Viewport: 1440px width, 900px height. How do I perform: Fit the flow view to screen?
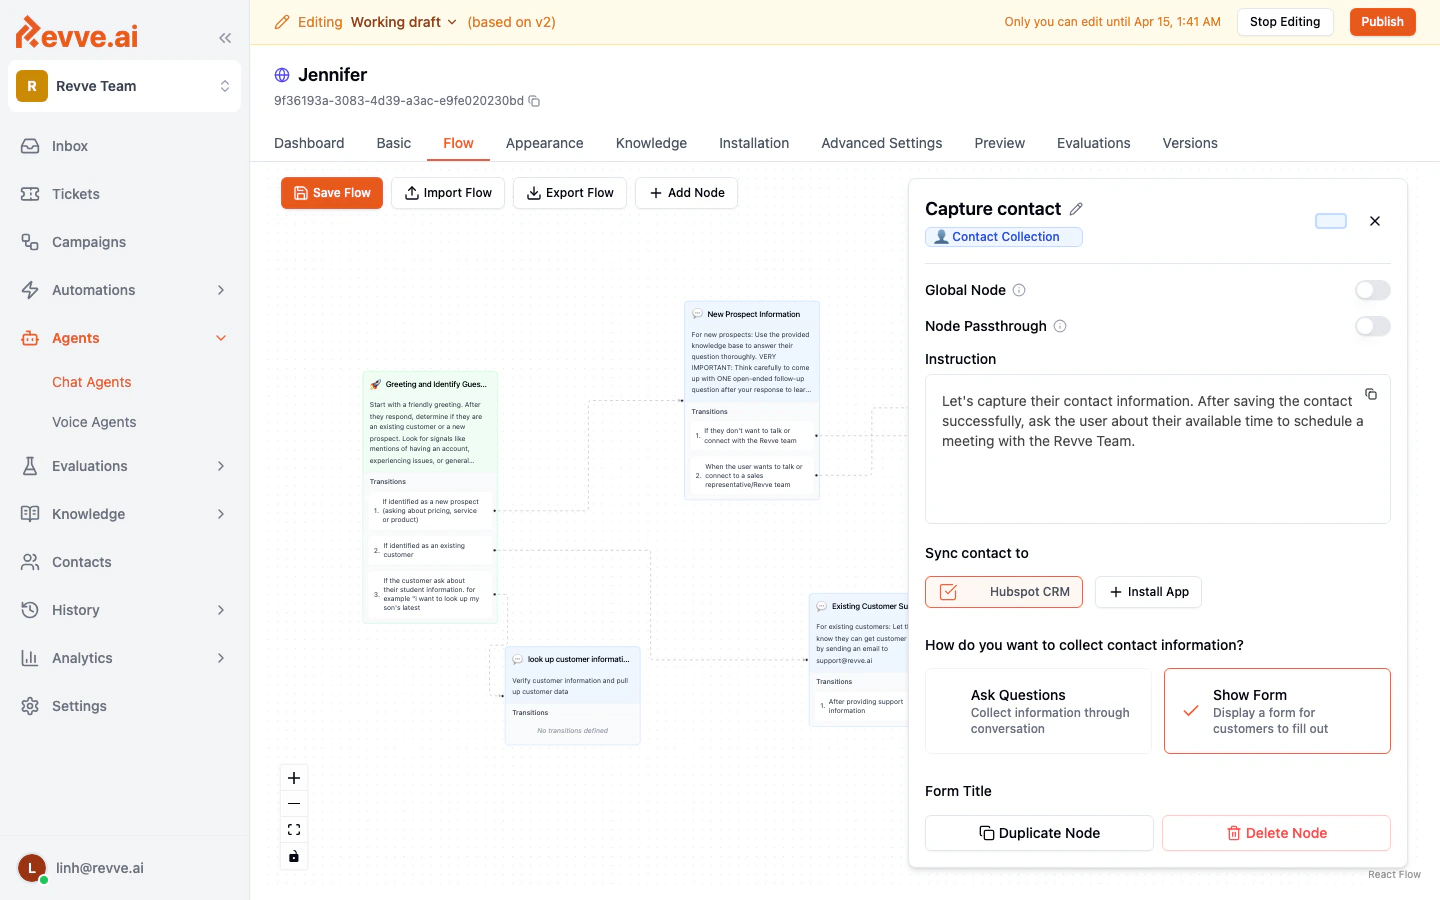point(294,830)
